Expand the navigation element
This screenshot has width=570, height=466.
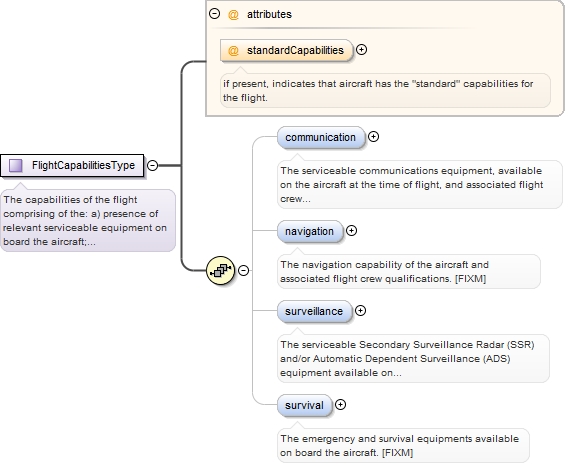(x=351, y=230)
